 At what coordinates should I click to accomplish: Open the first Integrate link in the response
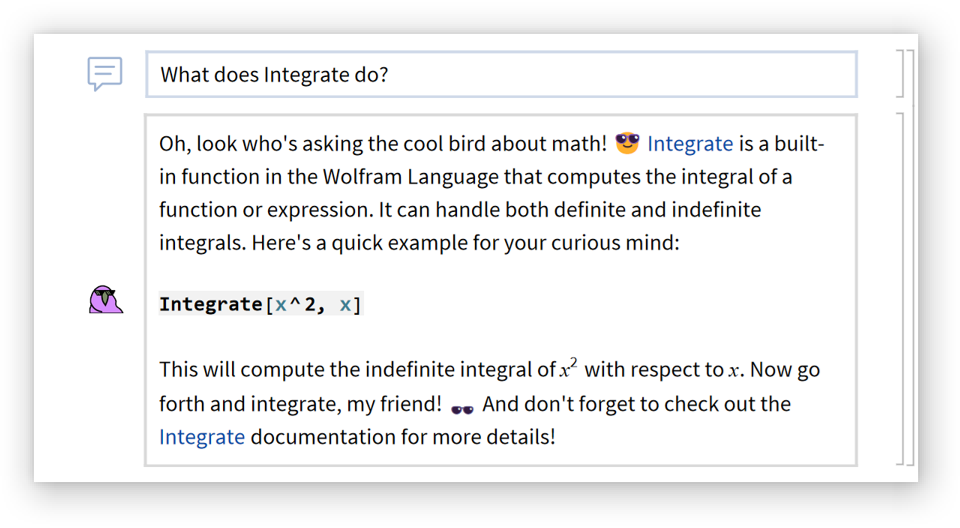click(x=690, y=144)
